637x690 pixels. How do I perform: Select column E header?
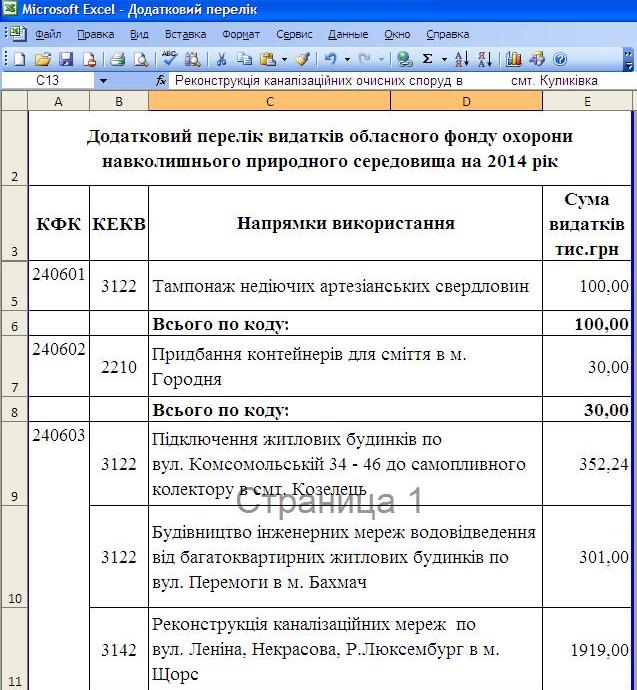(x=587, y=101)
